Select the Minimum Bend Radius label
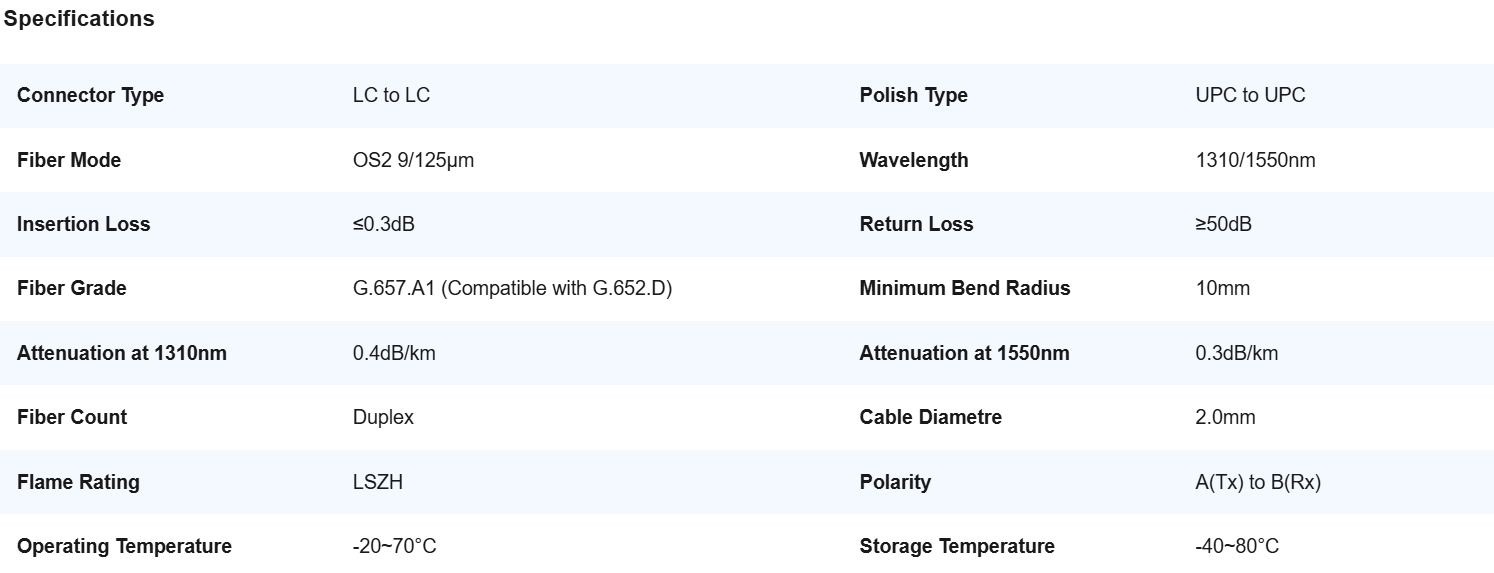Image resolution: width=1494 pixels, height=573 pixels. (x=965, y=288)
